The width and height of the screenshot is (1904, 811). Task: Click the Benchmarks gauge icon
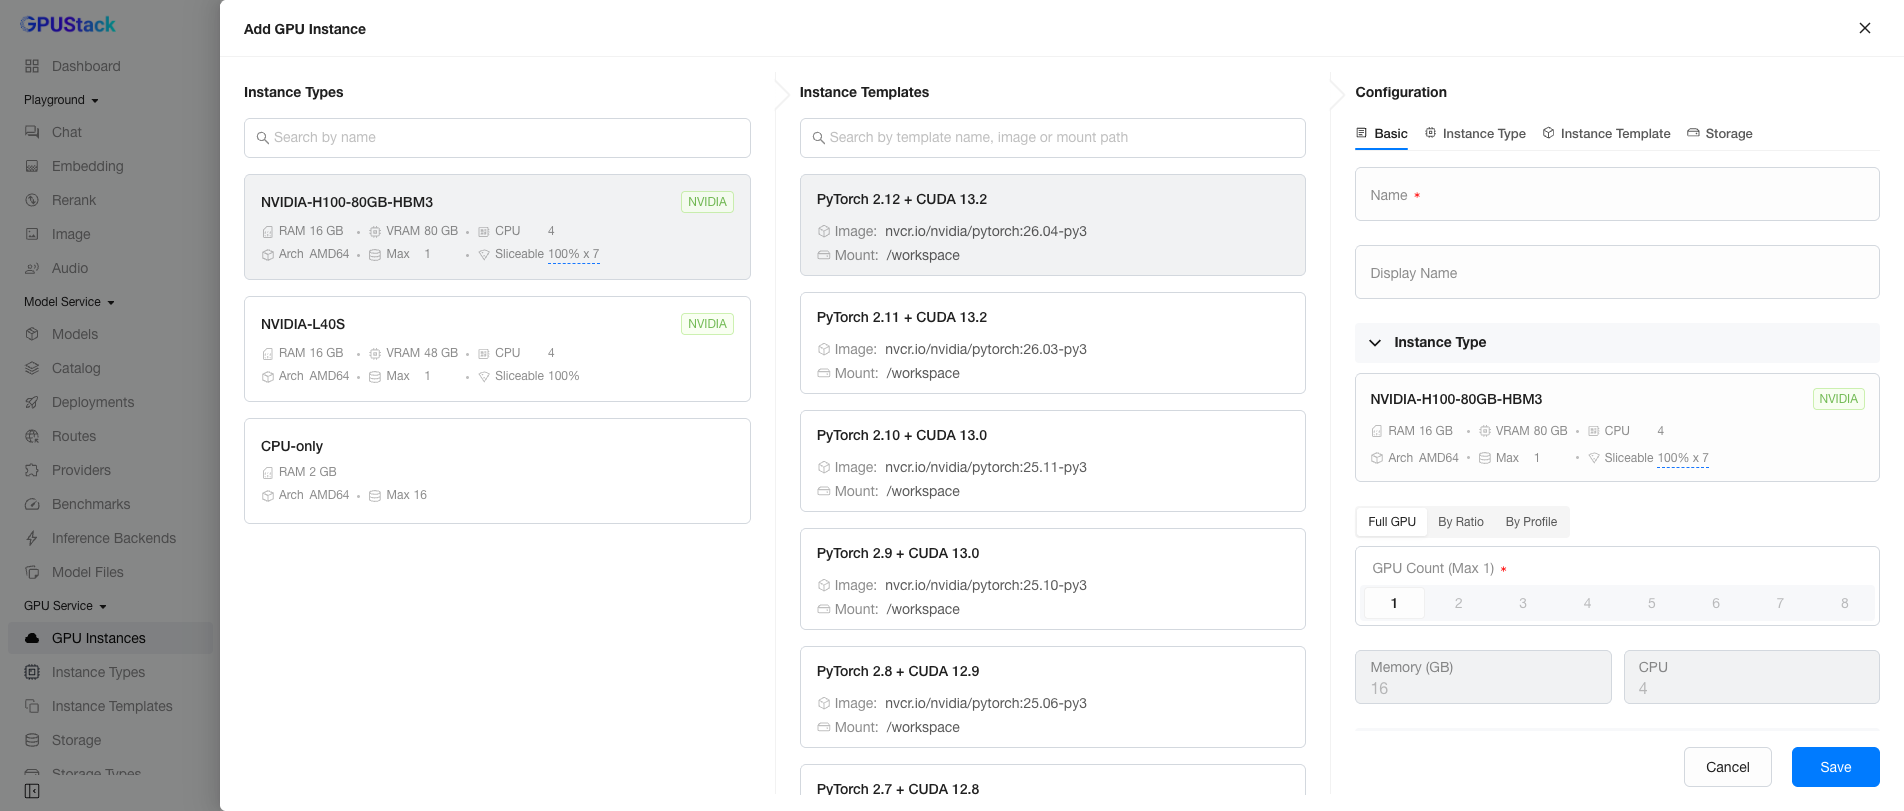coord(32,504)
